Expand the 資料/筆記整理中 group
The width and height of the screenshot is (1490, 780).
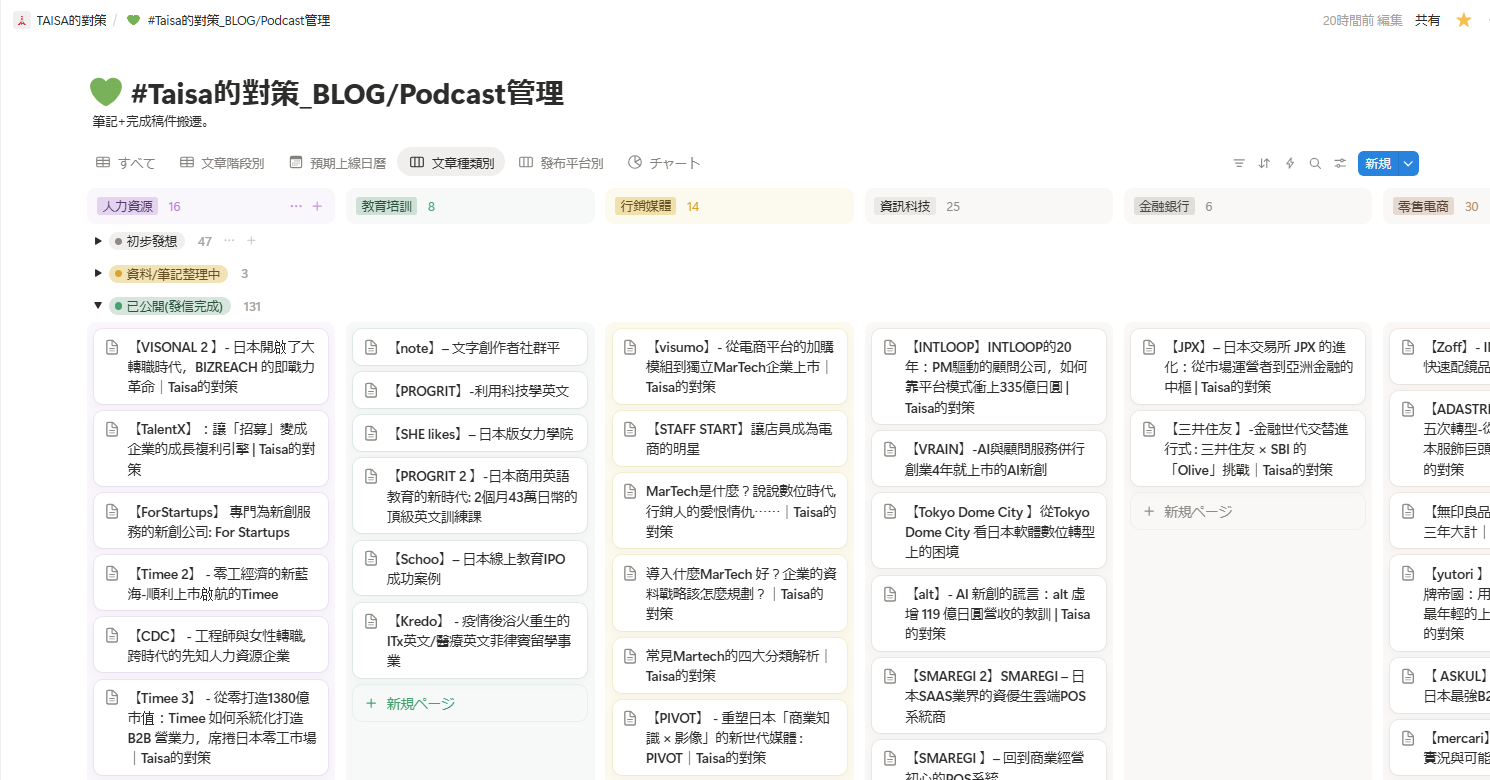click(98, 273)
